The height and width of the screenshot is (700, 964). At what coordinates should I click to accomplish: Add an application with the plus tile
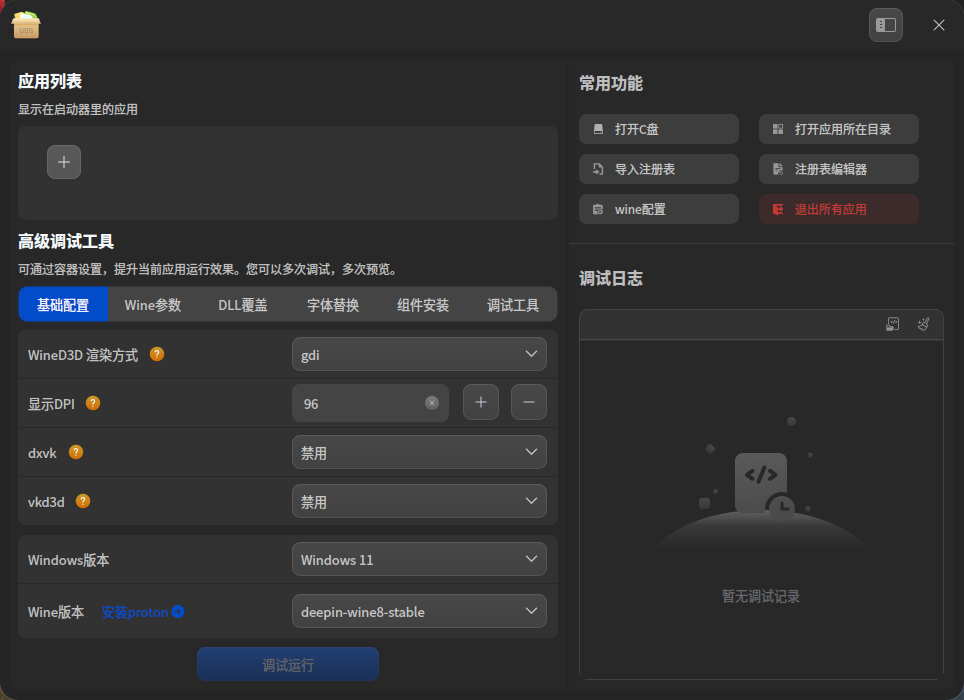[x=64, y=162]
